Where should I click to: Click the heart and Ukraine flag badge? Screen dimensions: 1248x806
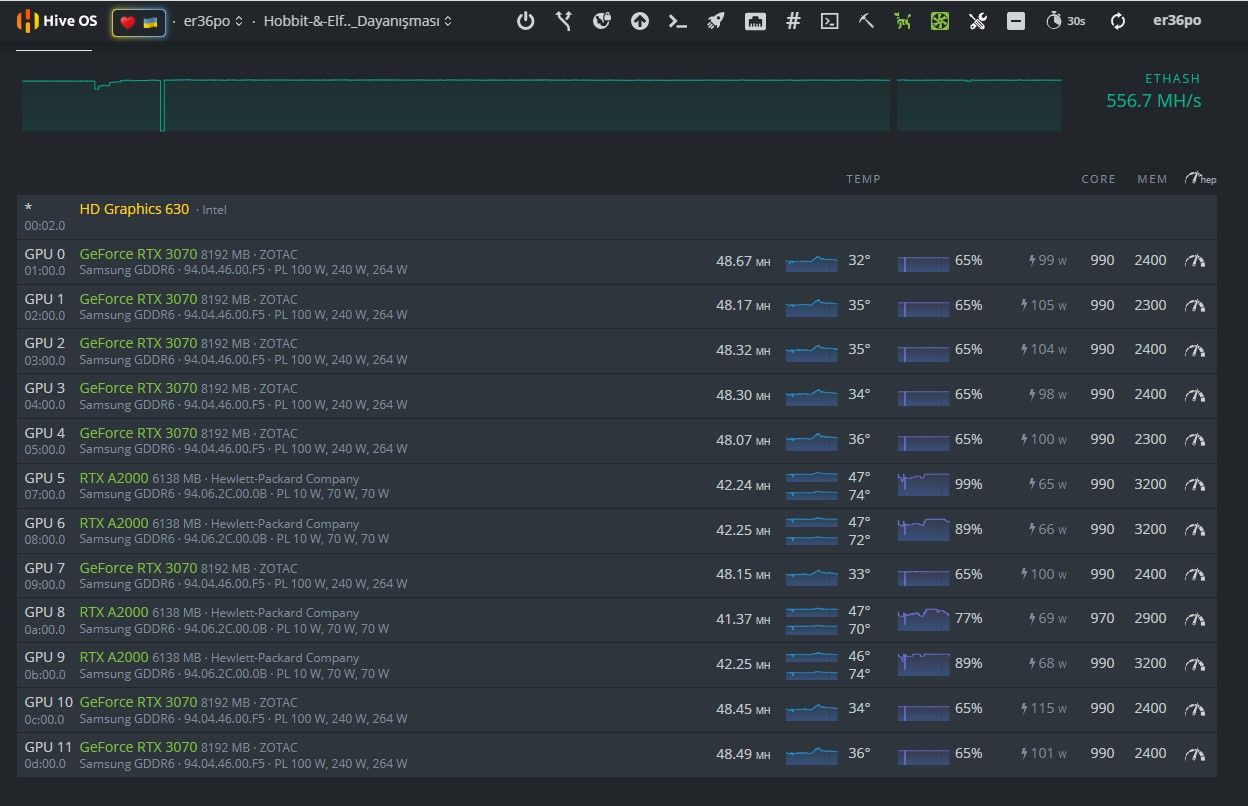click(x=139, y=22)
